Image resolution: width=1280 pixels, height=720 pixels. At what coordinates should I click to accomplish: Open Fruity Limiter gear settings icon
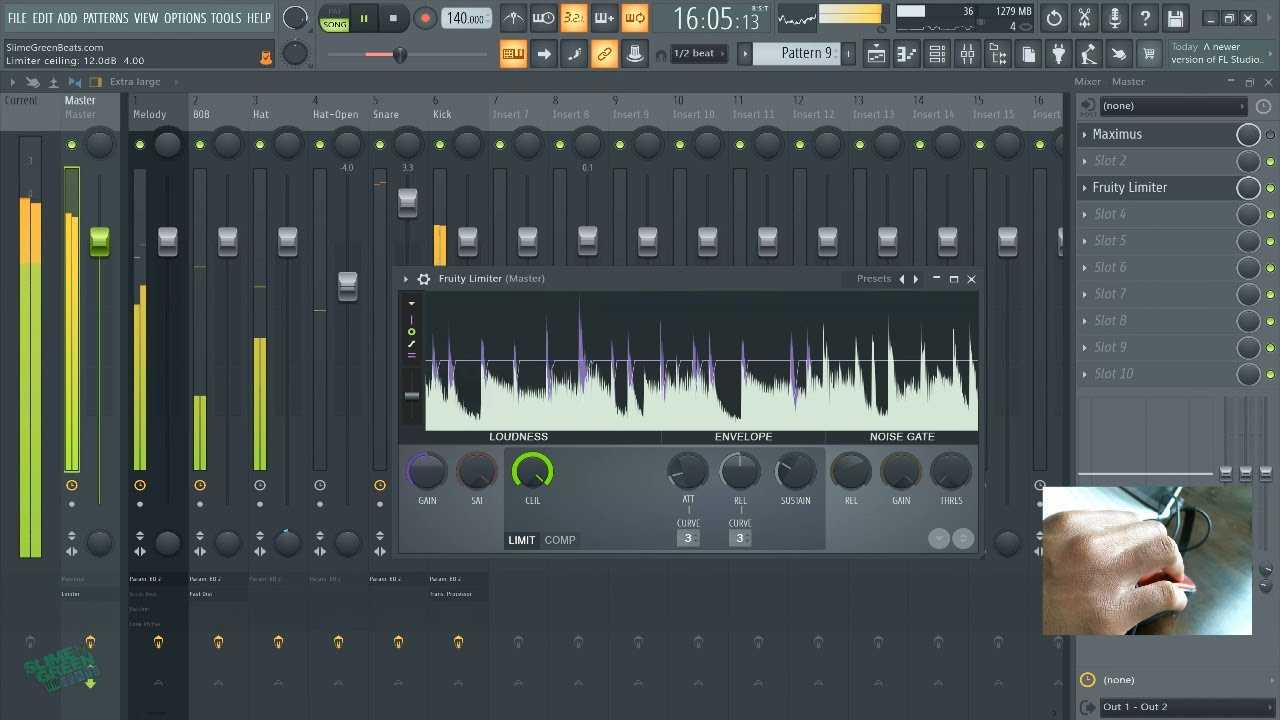tap(424, 279)
